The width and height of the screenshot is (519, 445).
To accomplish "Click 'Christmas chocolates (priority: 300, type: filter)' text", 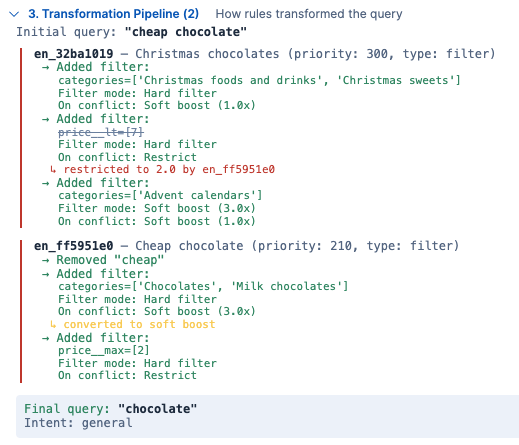I will pyautogui.click(x=315, y=54).
